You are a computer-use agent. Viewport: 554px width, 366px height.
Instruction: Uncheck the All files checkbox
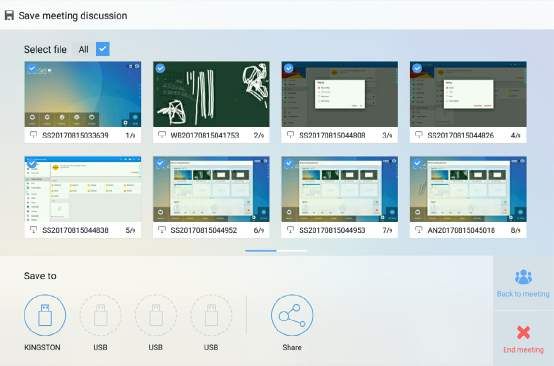tap(103, 49)
